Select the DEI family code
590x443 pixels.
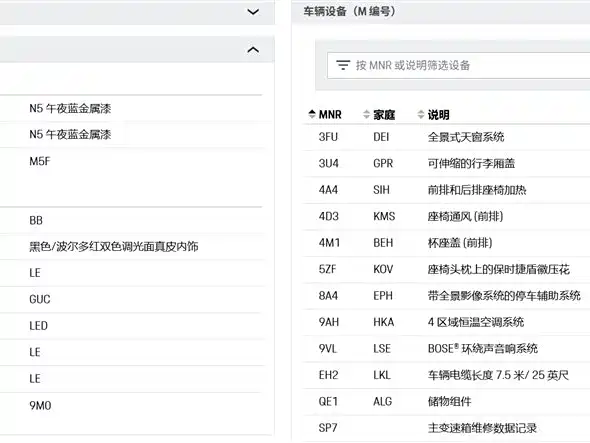[381, 137]
